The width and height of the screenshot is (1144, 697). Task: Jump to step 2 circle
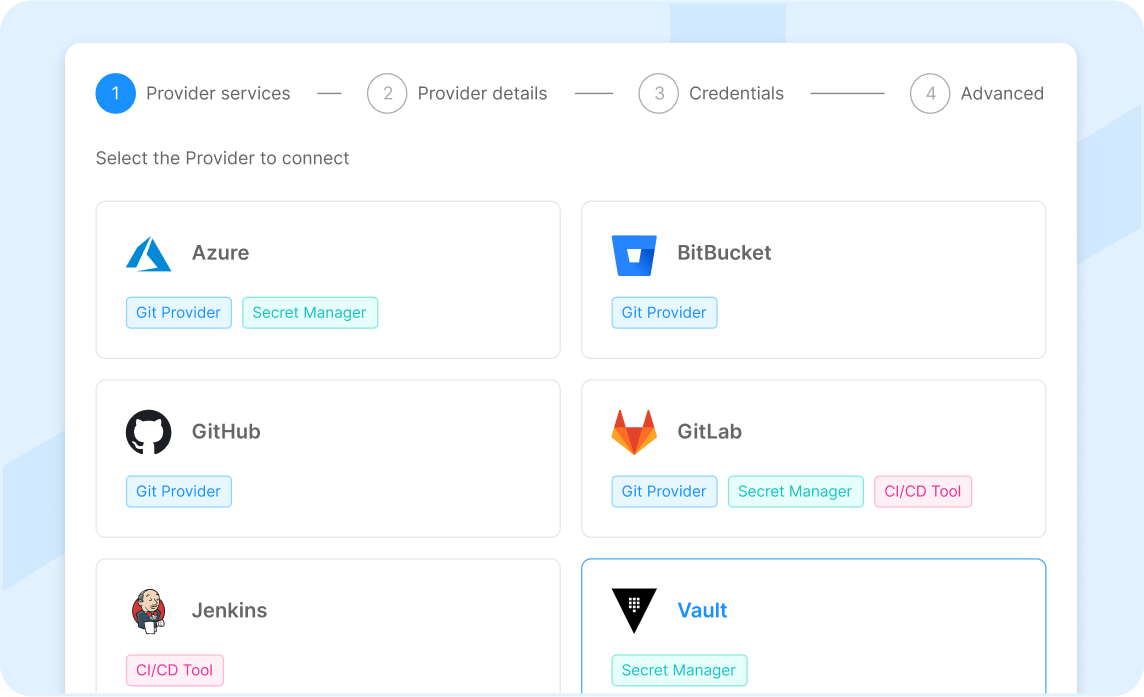click(387, 93)
